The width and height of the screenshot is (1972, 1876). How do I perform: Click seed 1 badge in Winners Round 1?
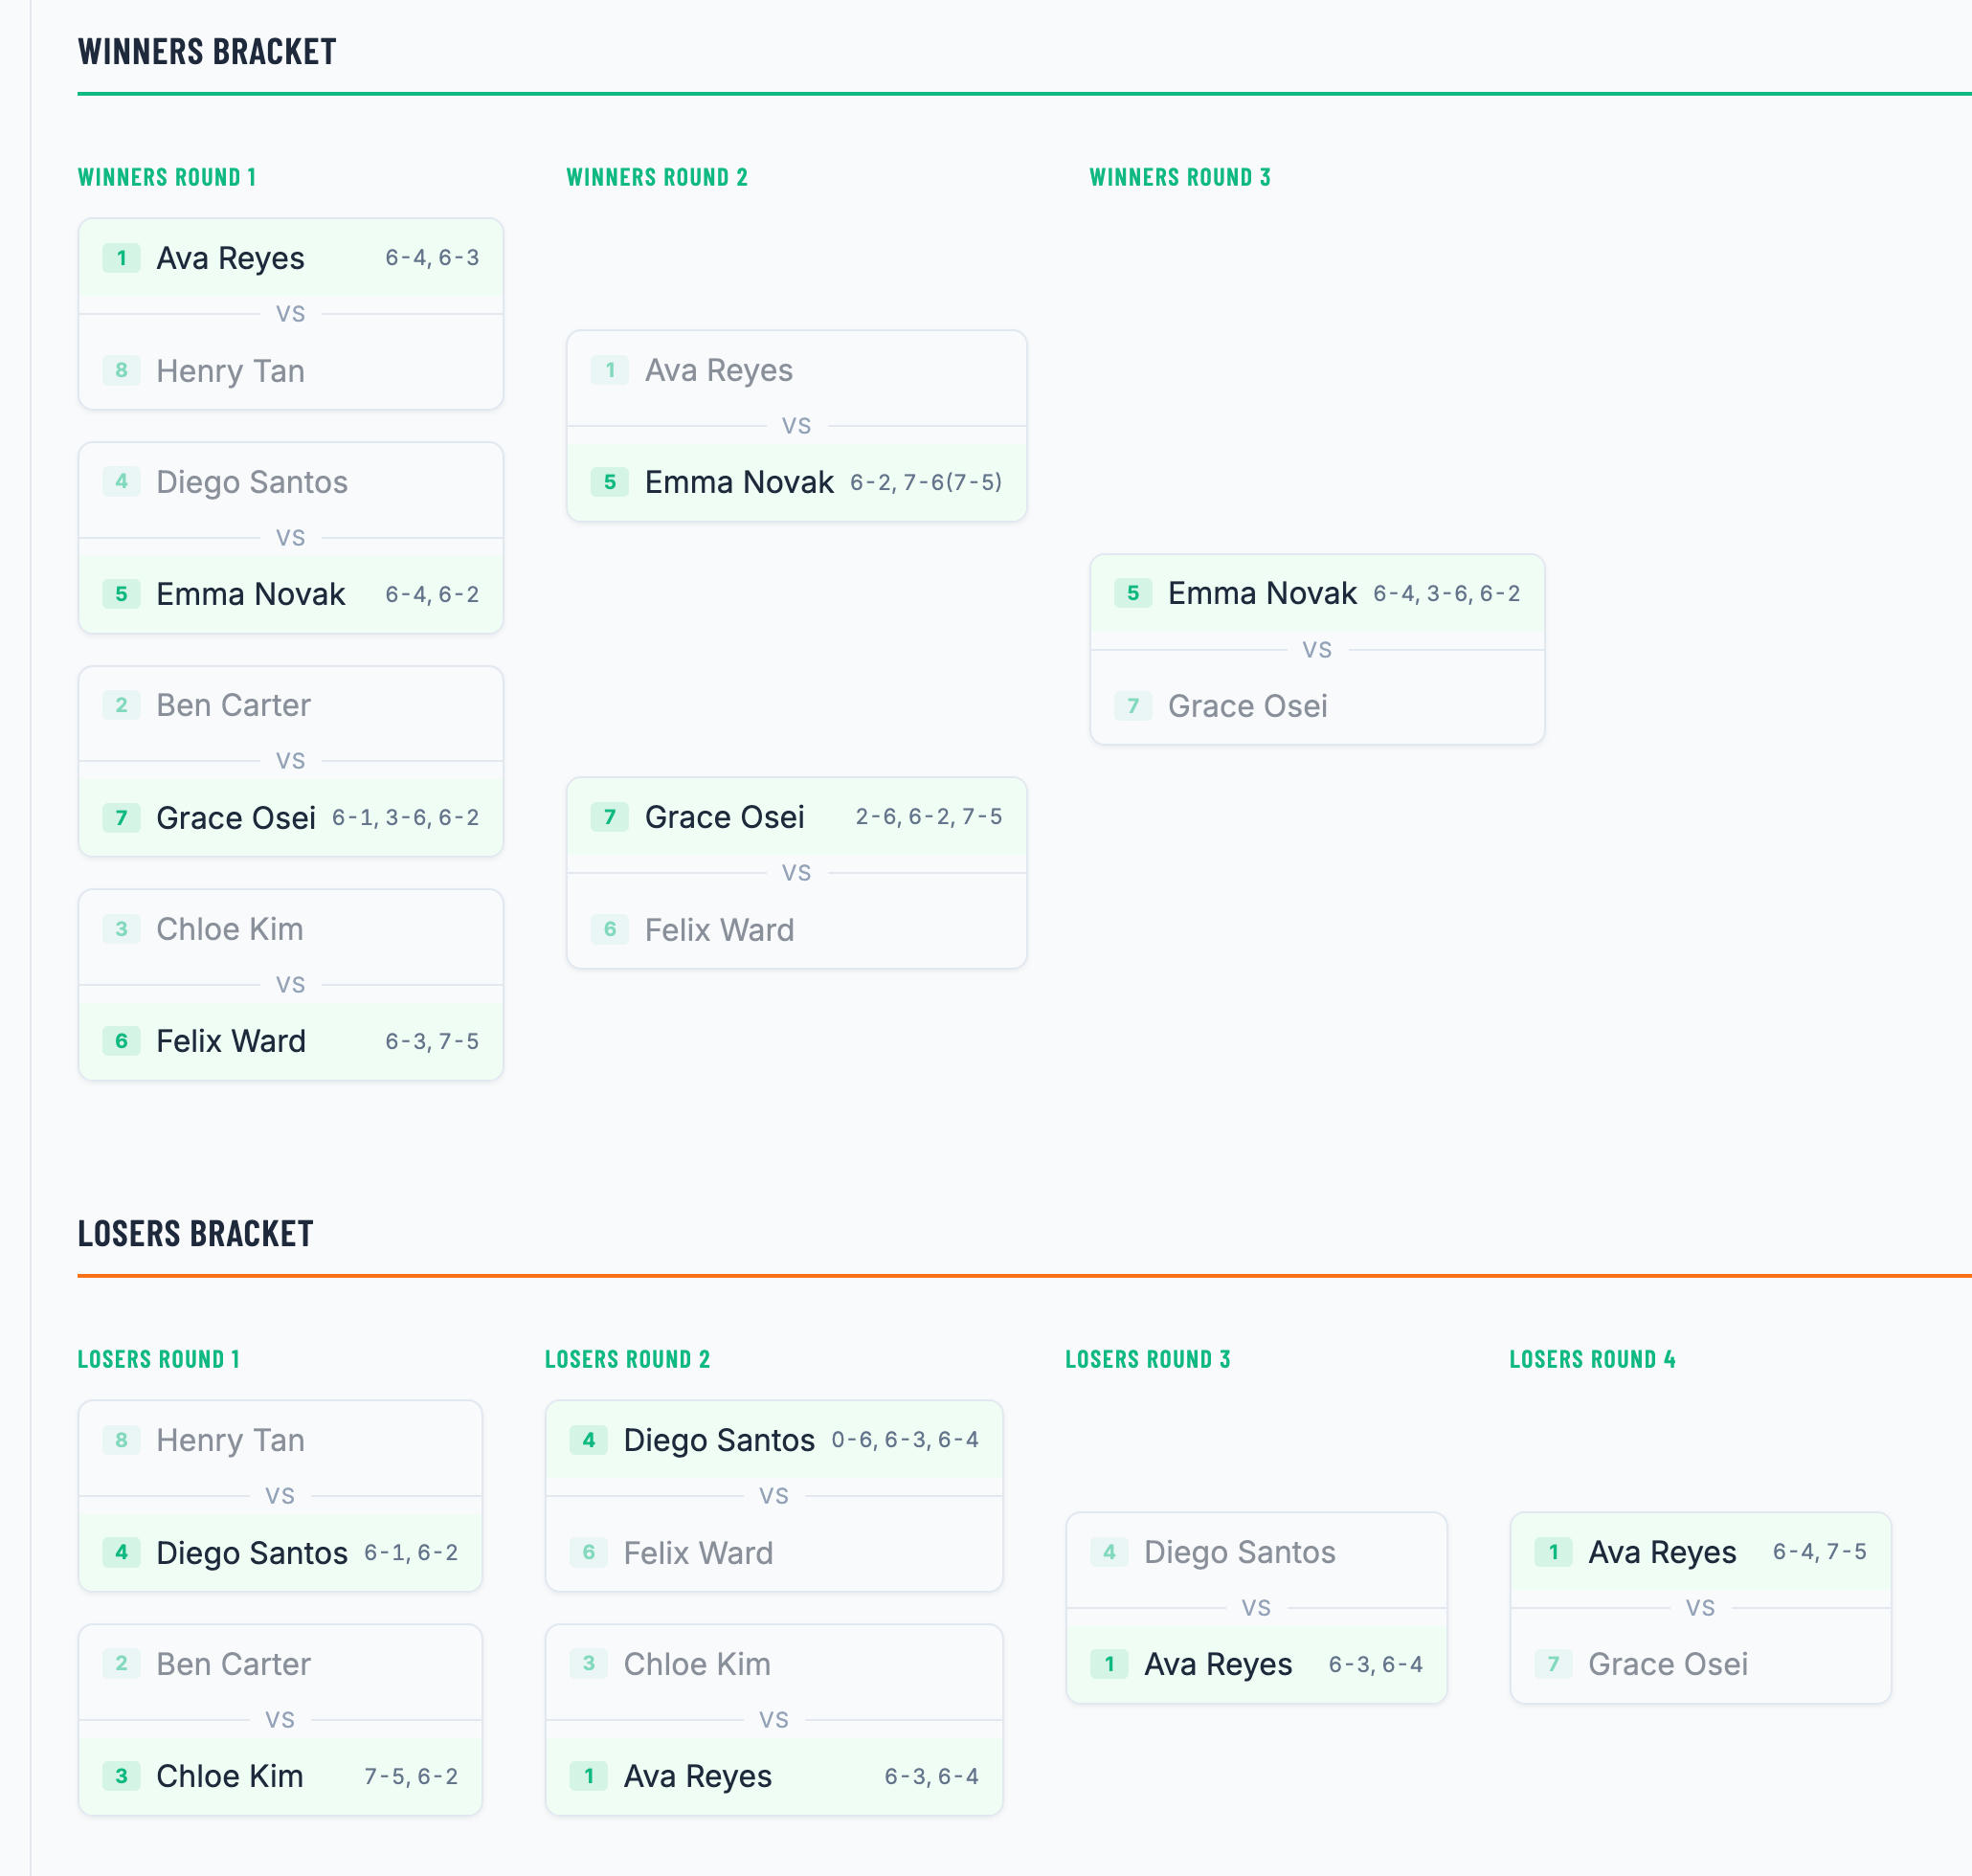pyautogui.click(x=121, y=258)
